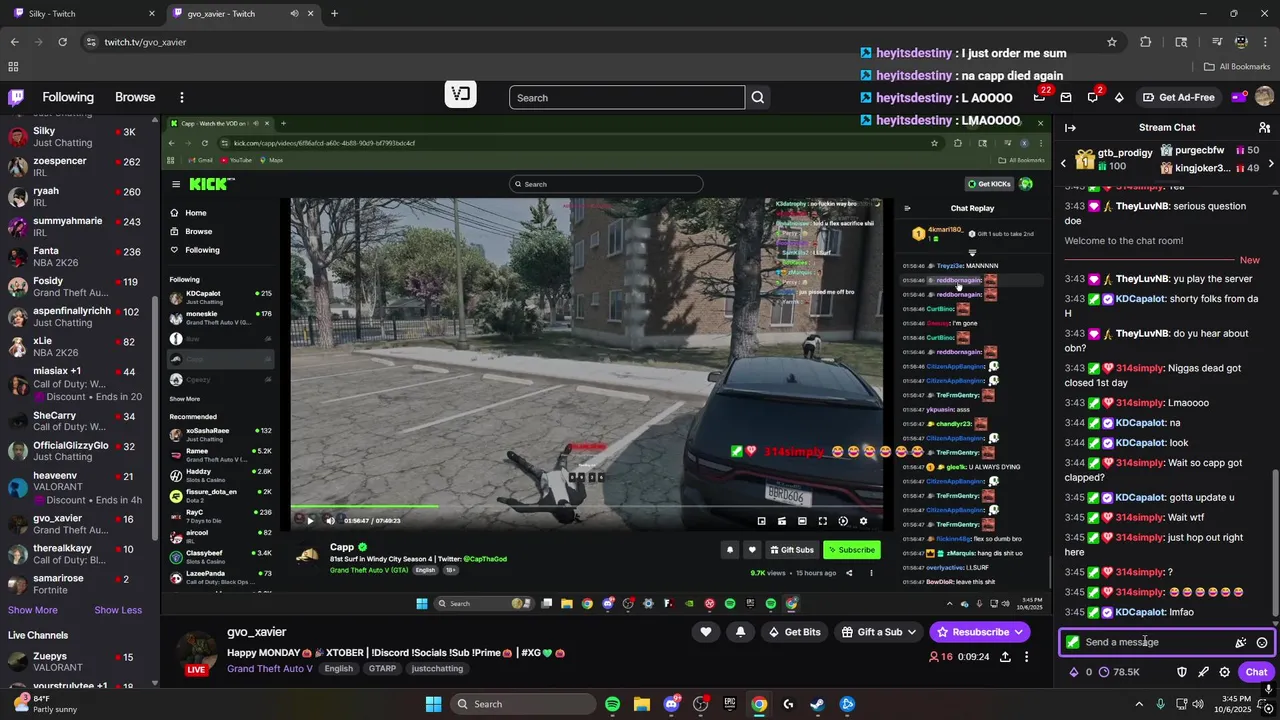Open the Browse page
The height and width of the screenshot is (720, 1280).
(x=135, y=97)
